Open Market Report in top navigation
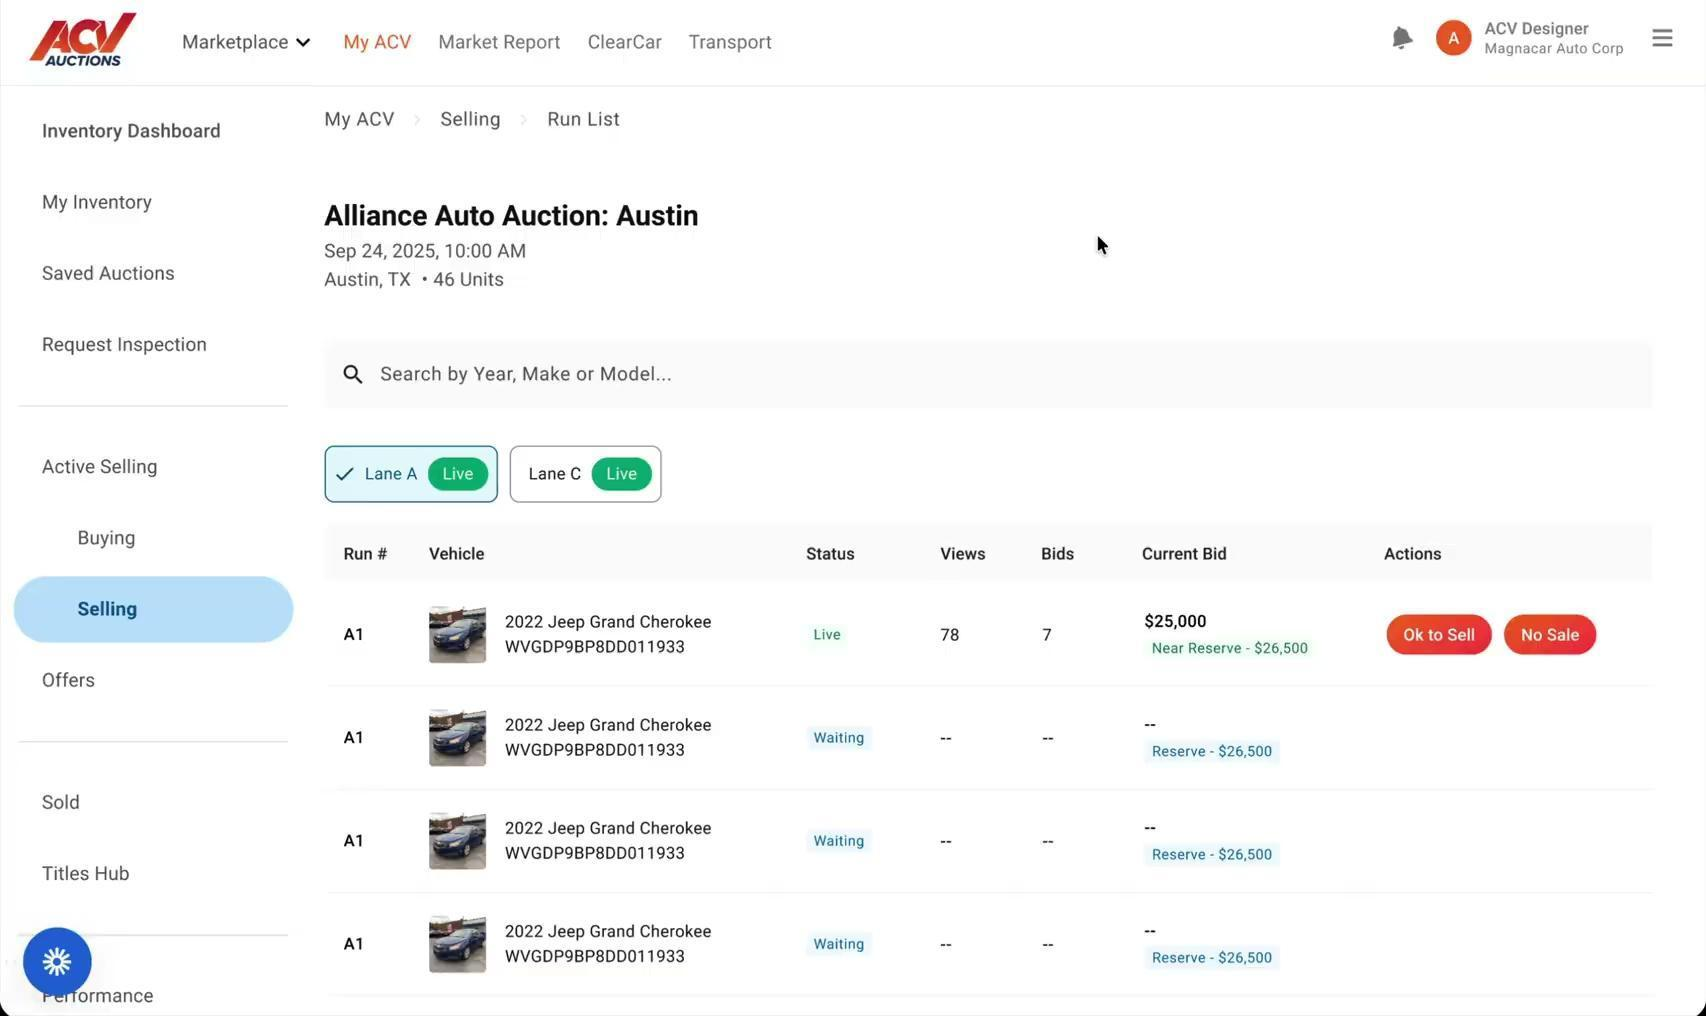This screenshot has height=1016, width=1706. point(499,42)
